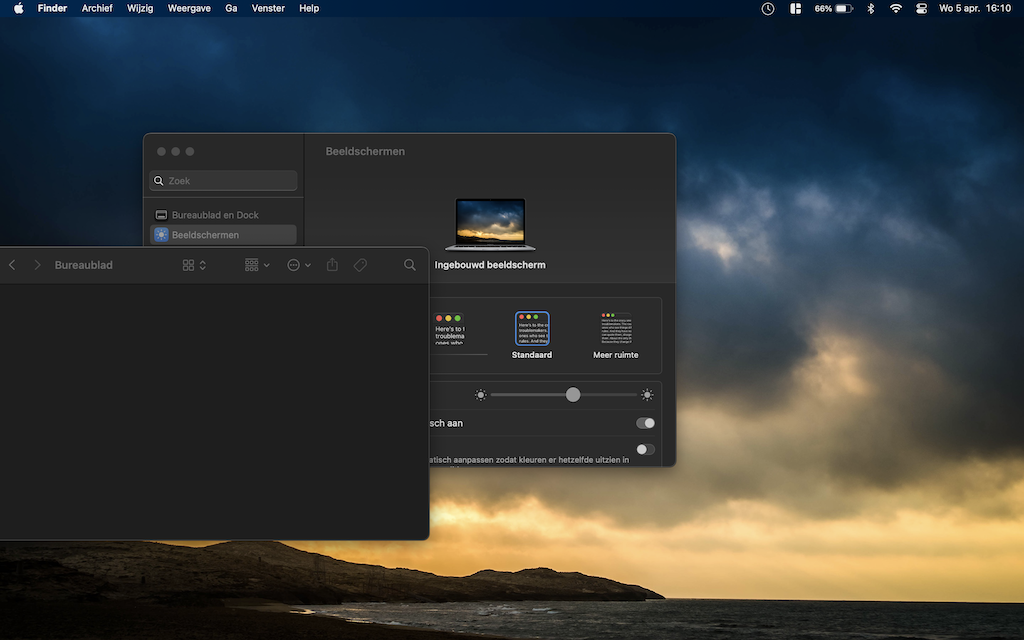Click the Share icon in Finder toolbar

coord(333,265)
